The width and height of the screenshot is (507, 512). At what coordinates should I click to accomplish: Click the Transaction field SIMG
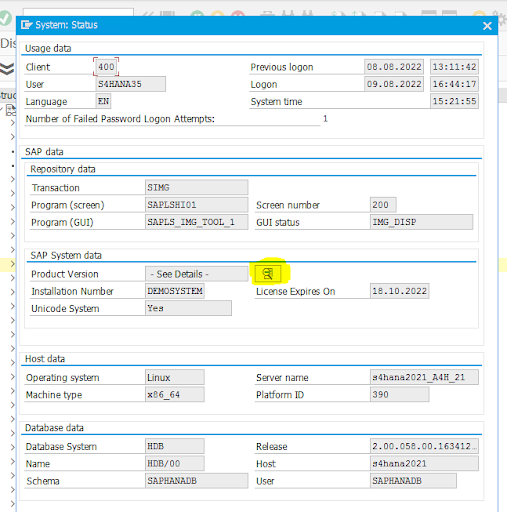[x=197, y=187]
